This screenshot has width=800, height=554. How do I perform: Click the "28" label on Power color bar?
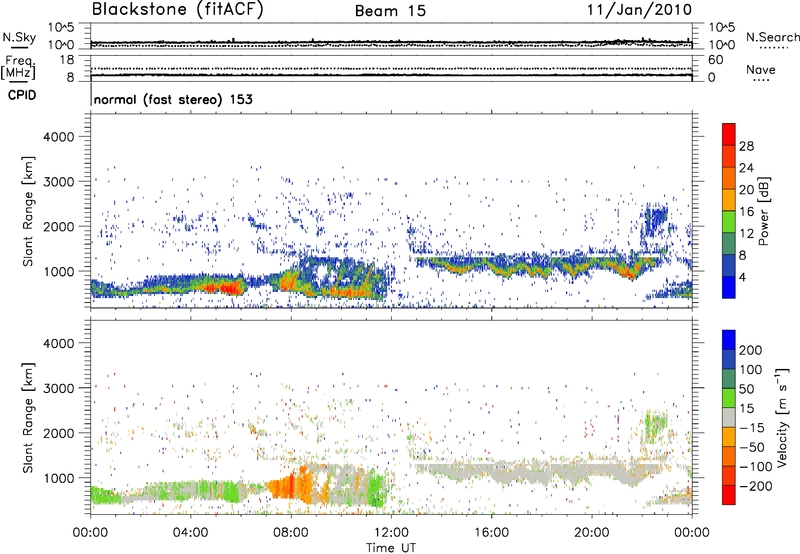(x=746, y=146)
